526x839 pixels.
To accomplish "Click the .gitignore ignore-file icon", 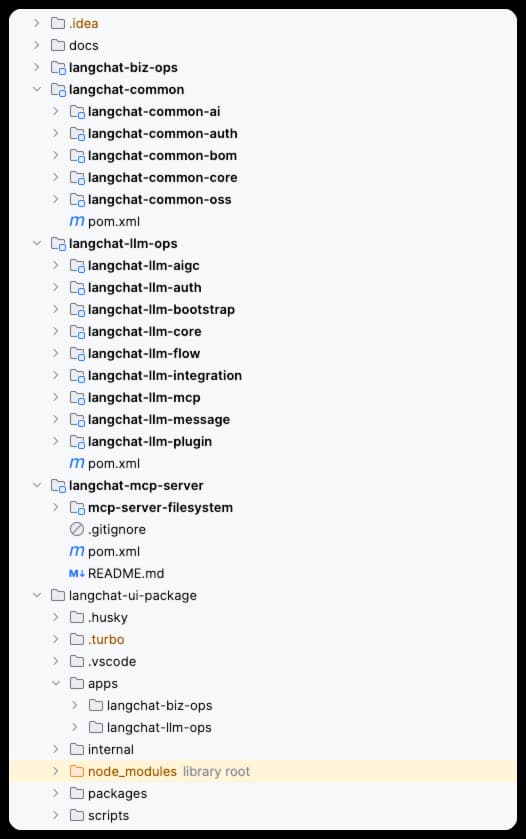I will (77, 529).
